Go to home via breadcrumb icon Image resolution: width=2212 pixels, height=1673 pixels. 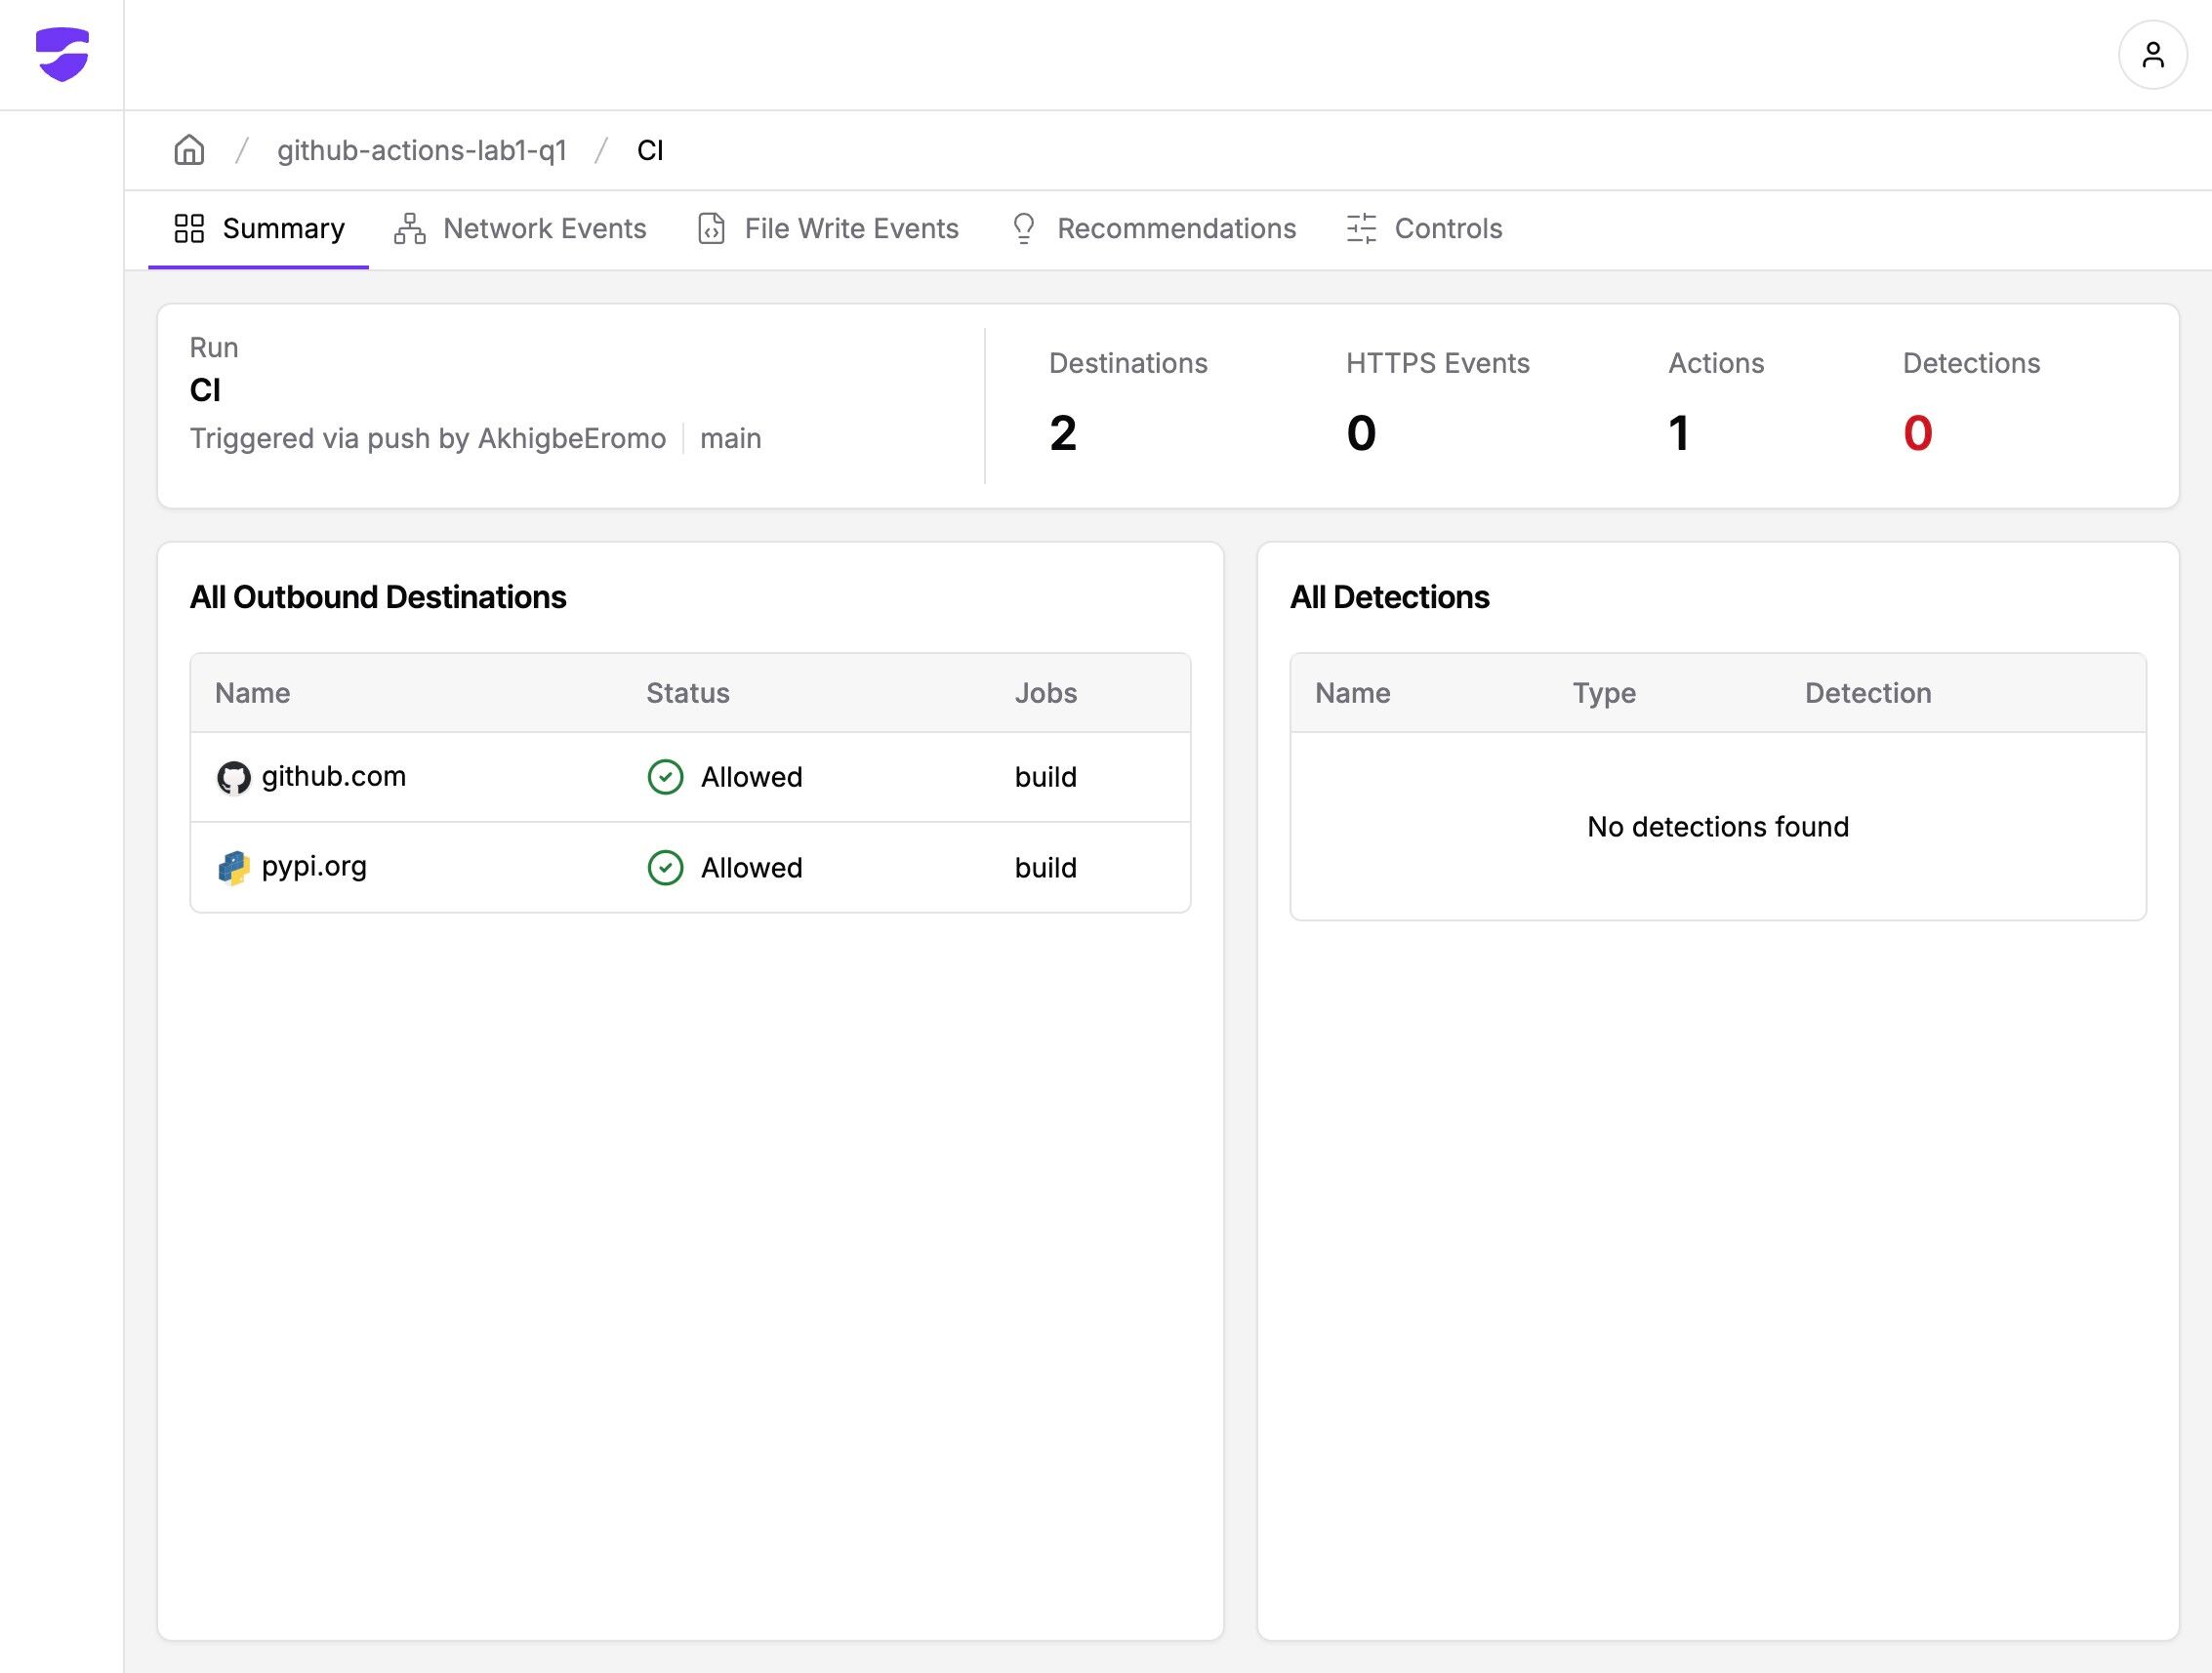(x=189, y=150)
